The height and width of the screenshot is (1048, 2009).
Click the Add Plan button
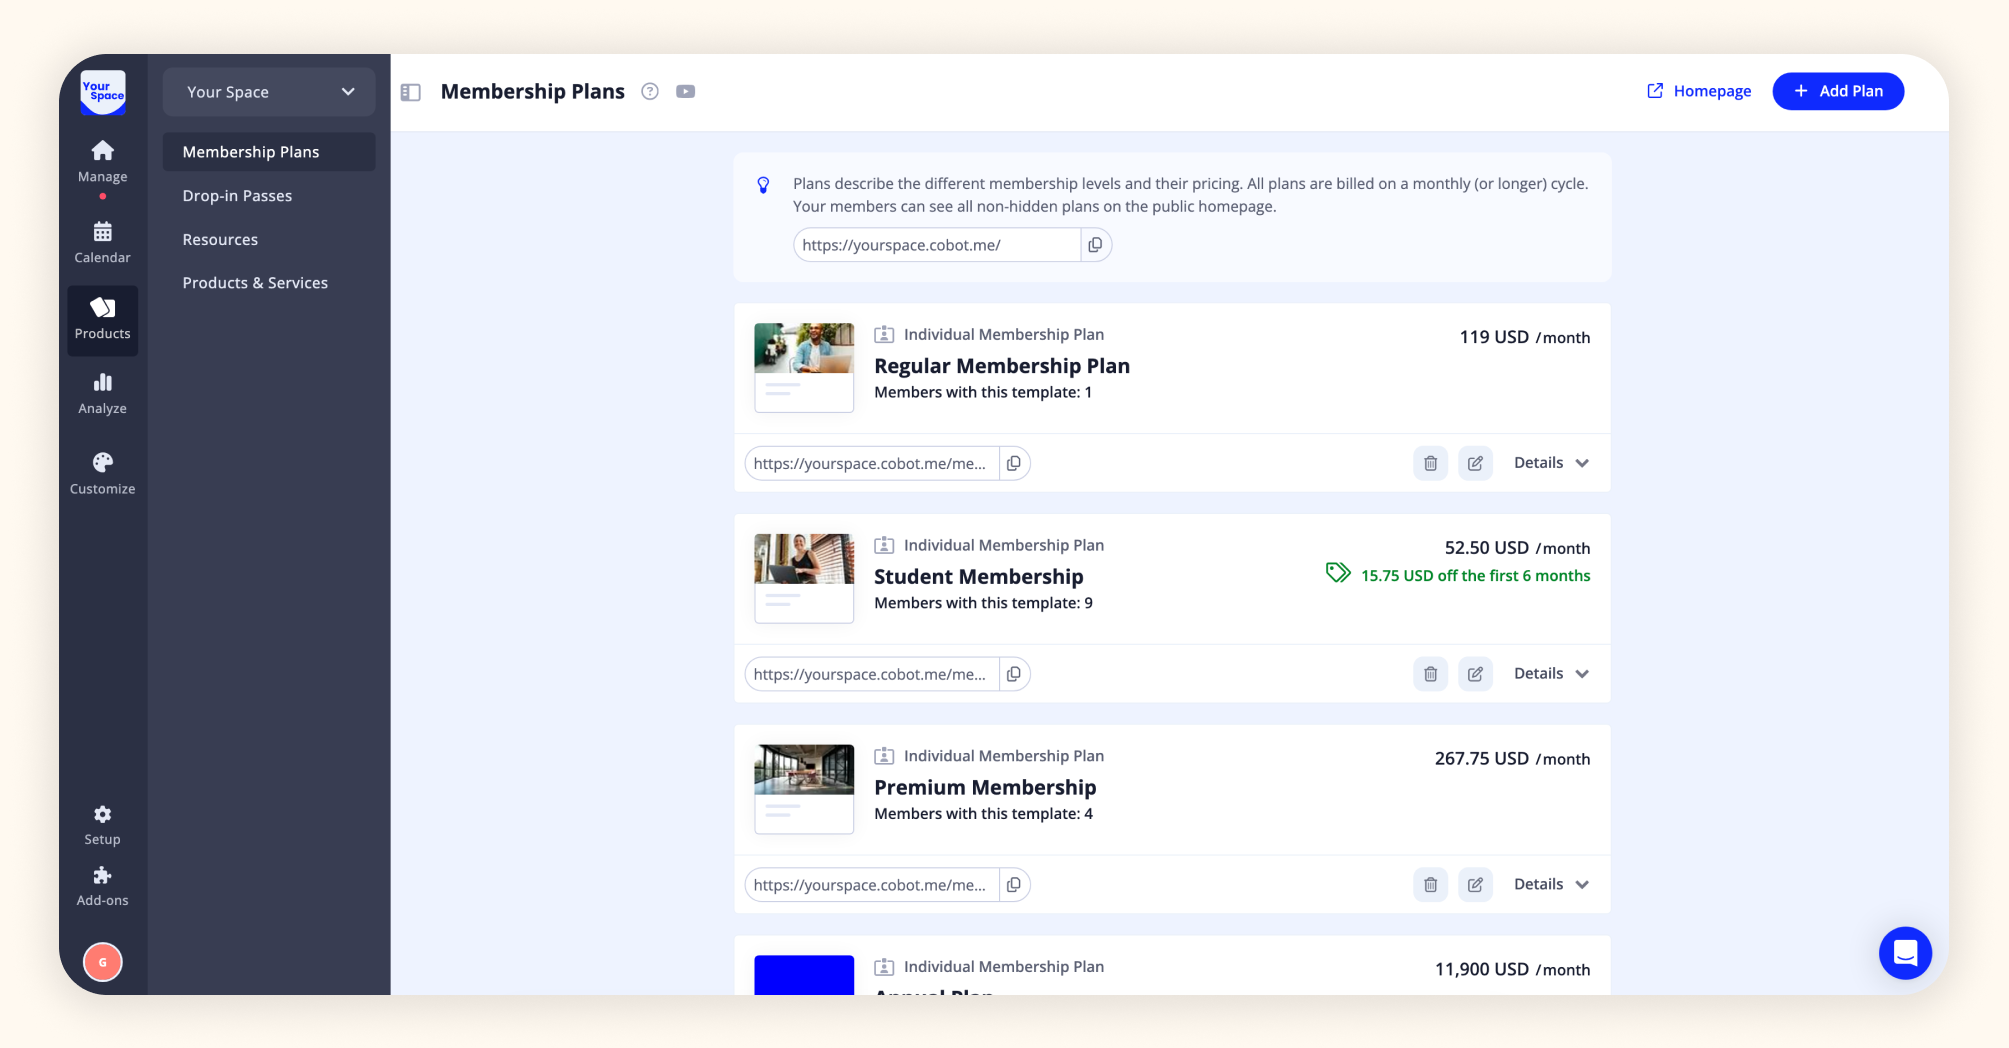(x=1837, y=91)
